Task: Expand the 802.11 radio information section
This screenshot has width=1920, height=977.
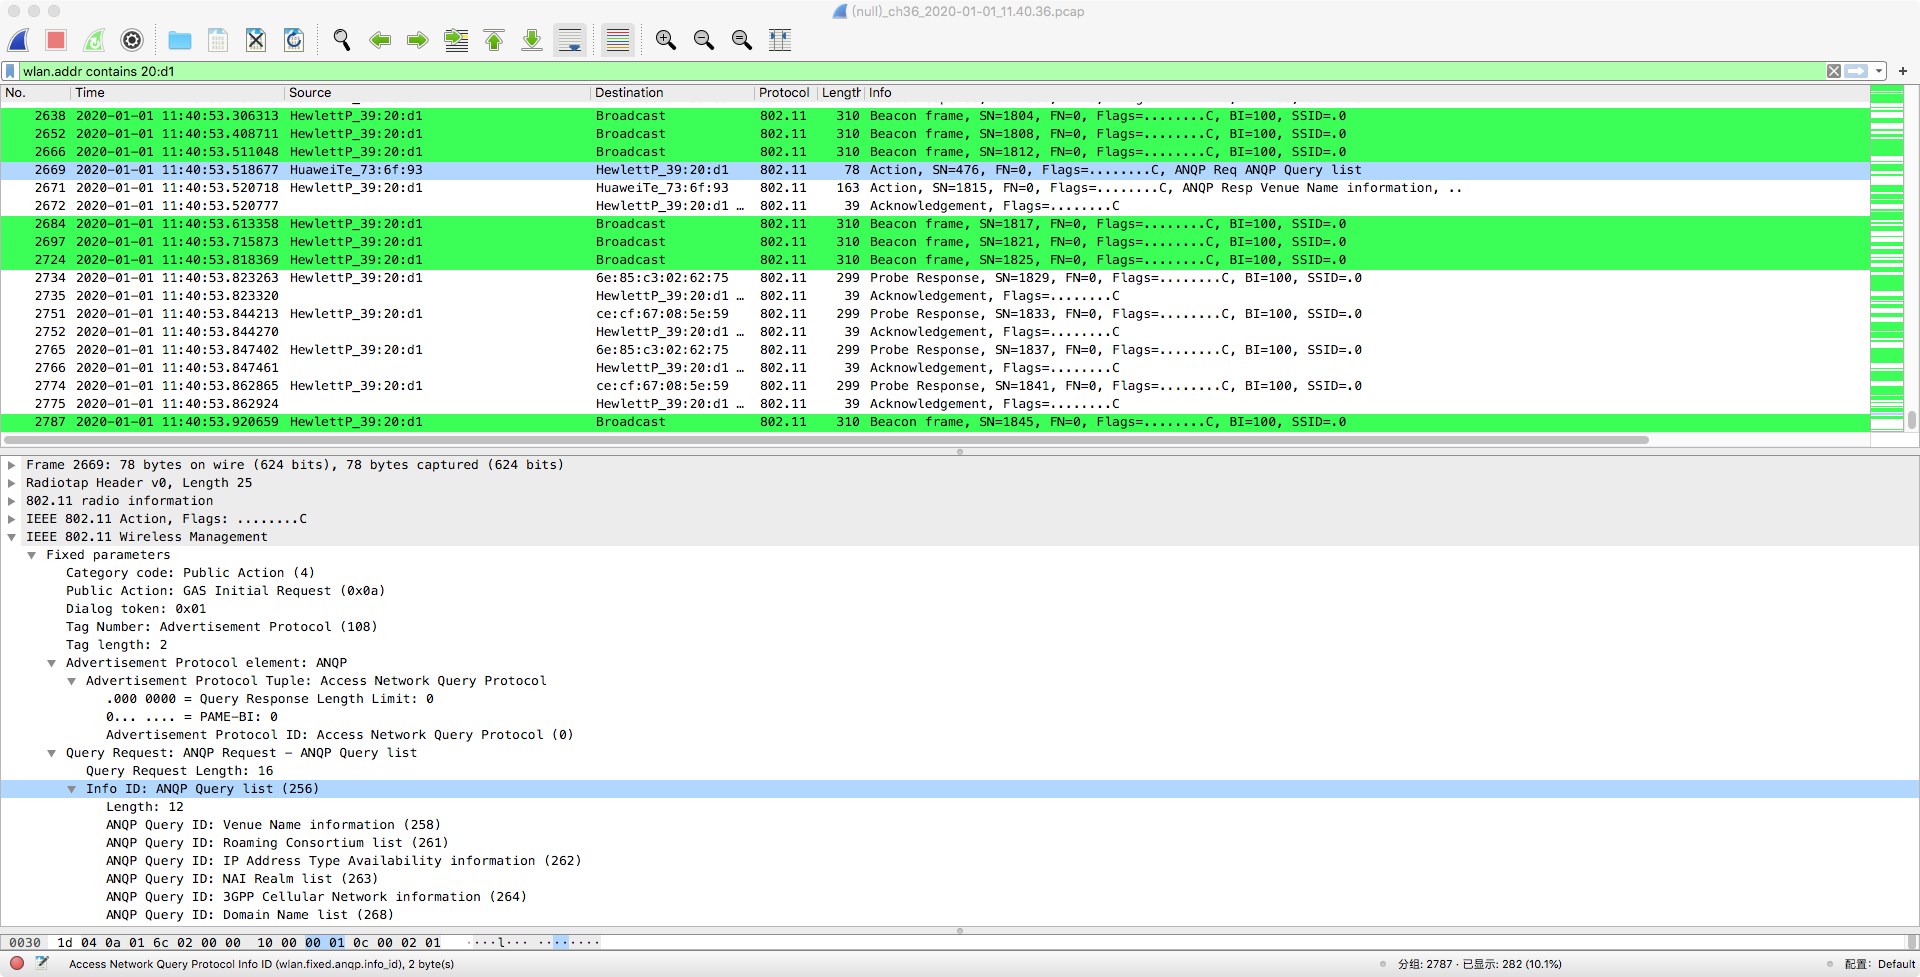Action: [11, 501]
